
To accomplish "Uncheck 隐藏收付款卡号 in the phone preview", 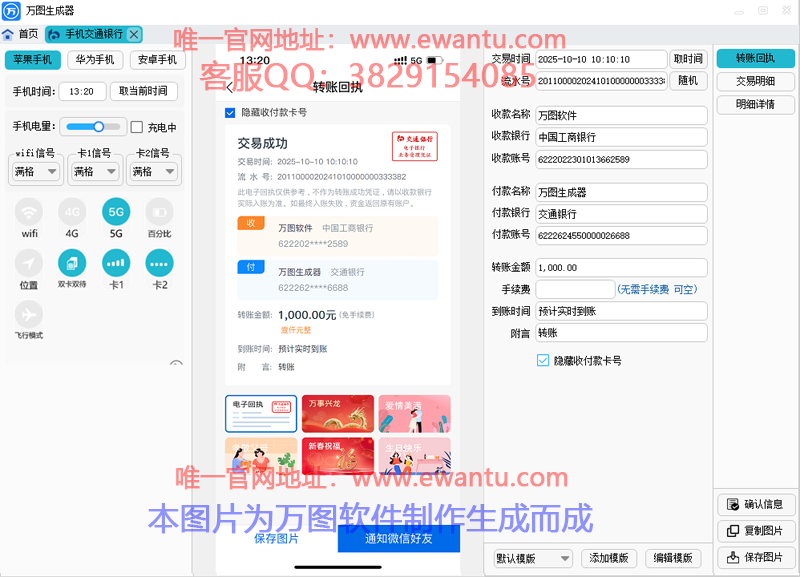I will point(230,113).
